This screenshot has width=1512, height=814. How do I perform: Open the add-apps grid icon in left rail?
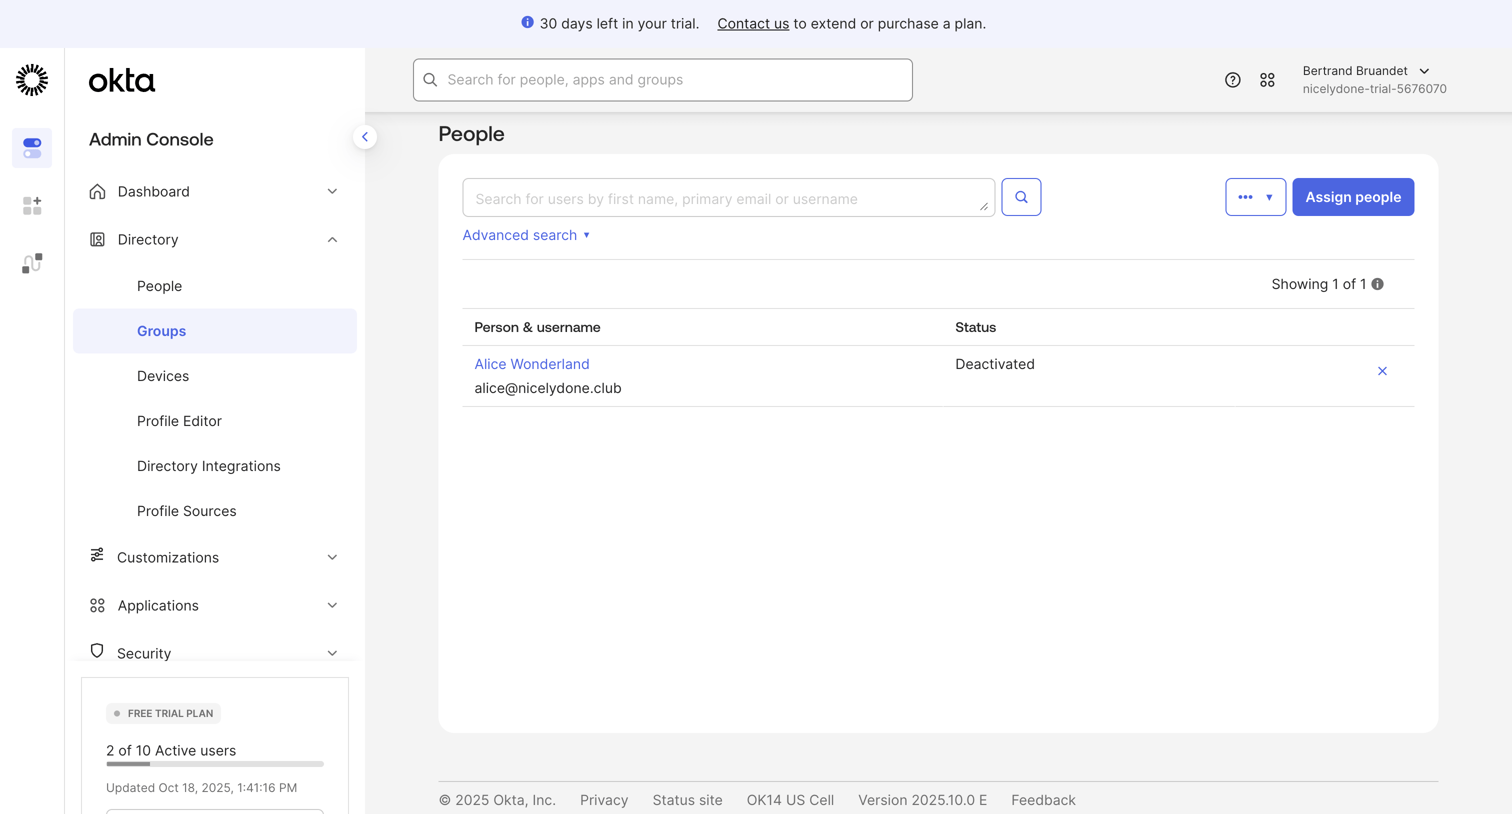coord(32,206)
